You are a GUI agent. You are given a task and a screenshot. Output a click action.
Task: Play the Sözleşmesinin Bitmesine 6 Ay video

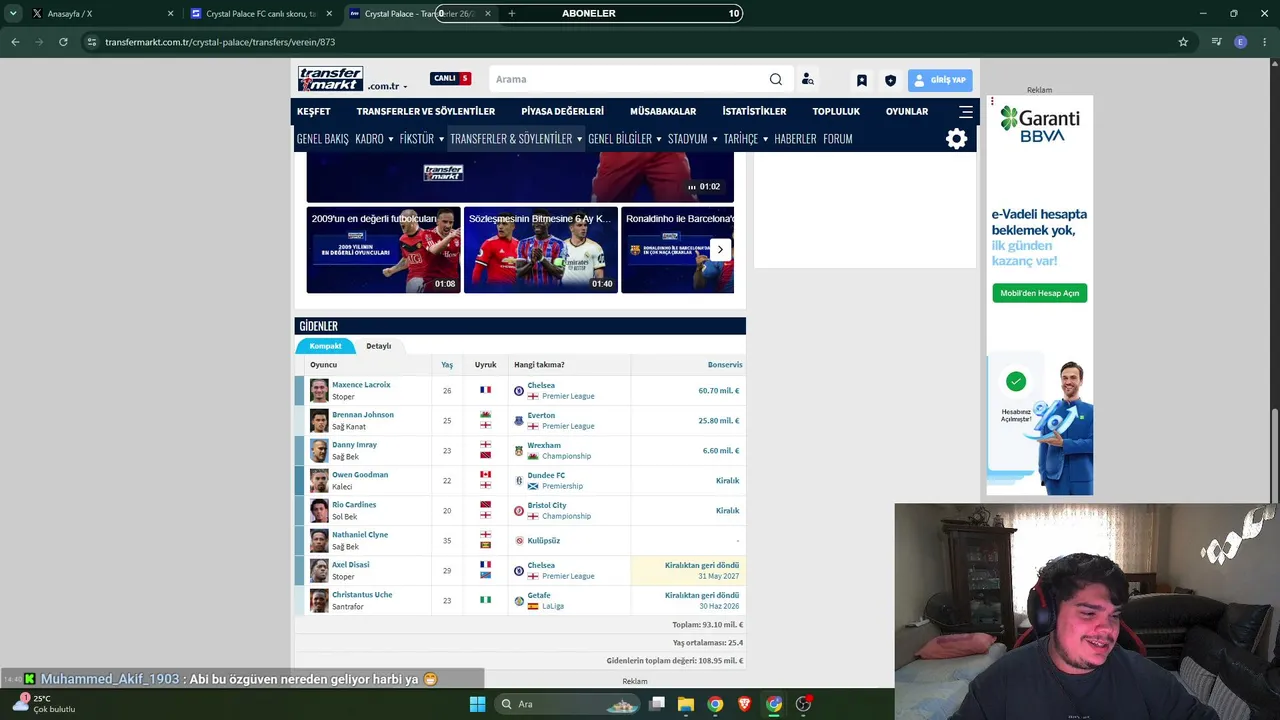pyautogui.click(x=541, y=250)
